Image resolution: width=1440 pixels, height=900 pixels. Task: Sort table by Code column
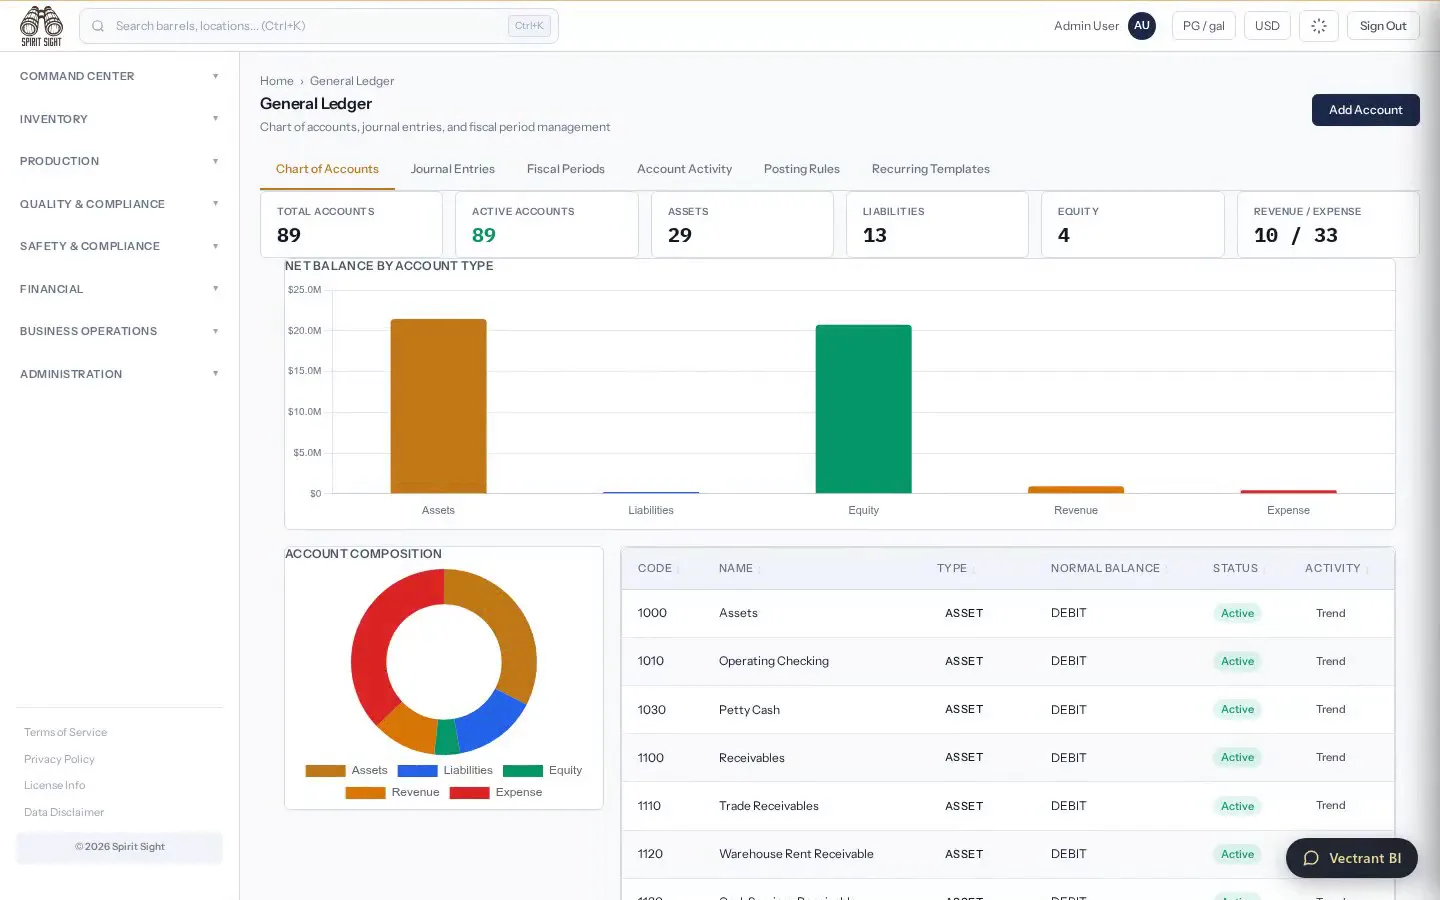(658, 568)
